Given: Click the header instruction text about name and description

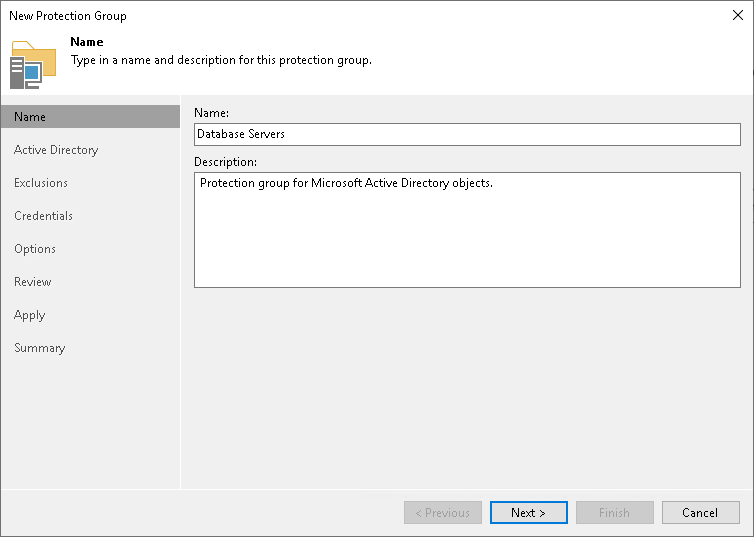Looking at the screenshot, I should (x=221, y=60).
